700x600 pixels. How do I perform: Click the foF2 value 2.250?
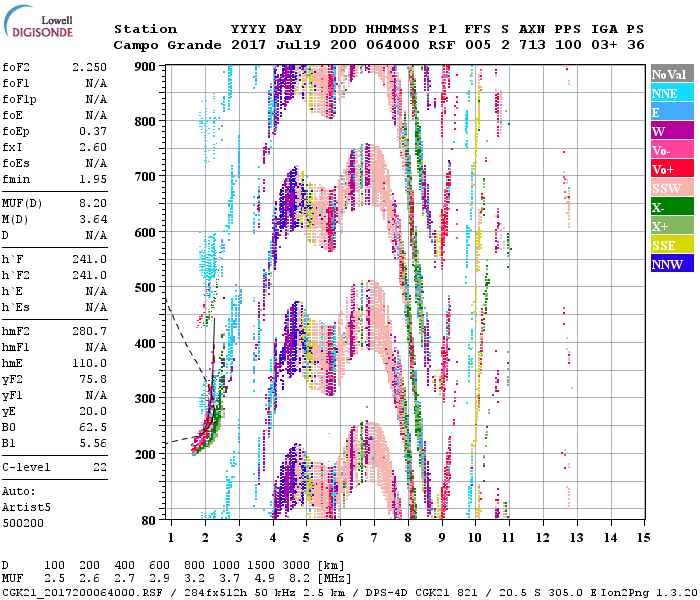coord(89,67)
